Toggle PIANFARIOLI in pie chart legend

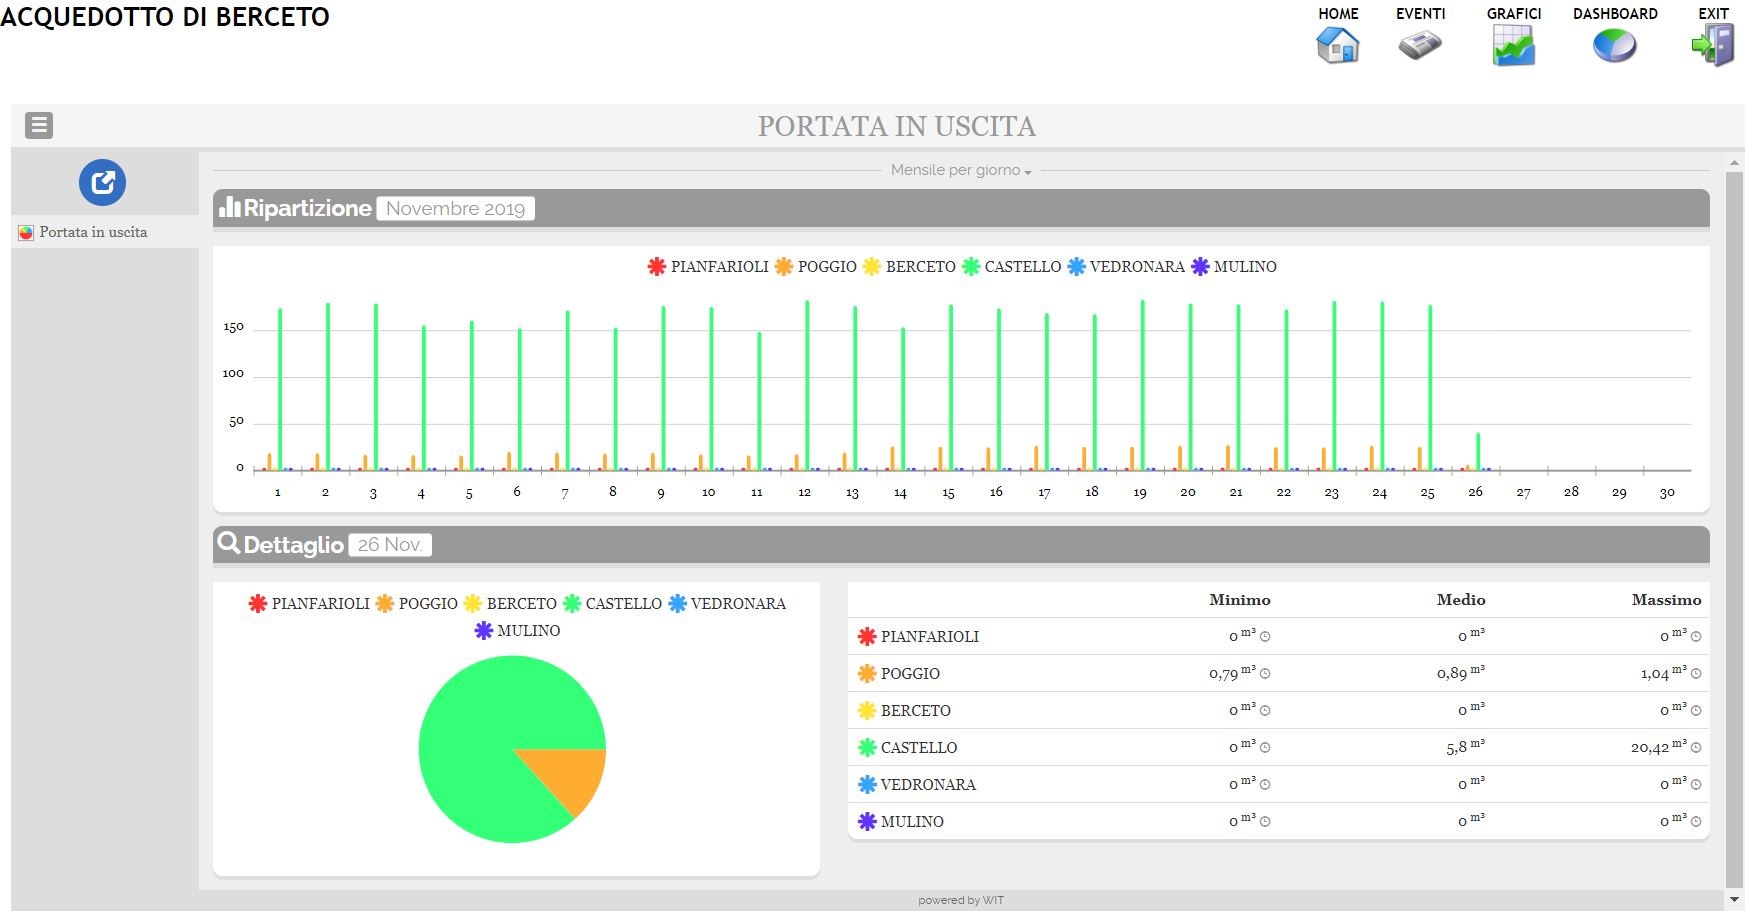(x=309, y=604)
